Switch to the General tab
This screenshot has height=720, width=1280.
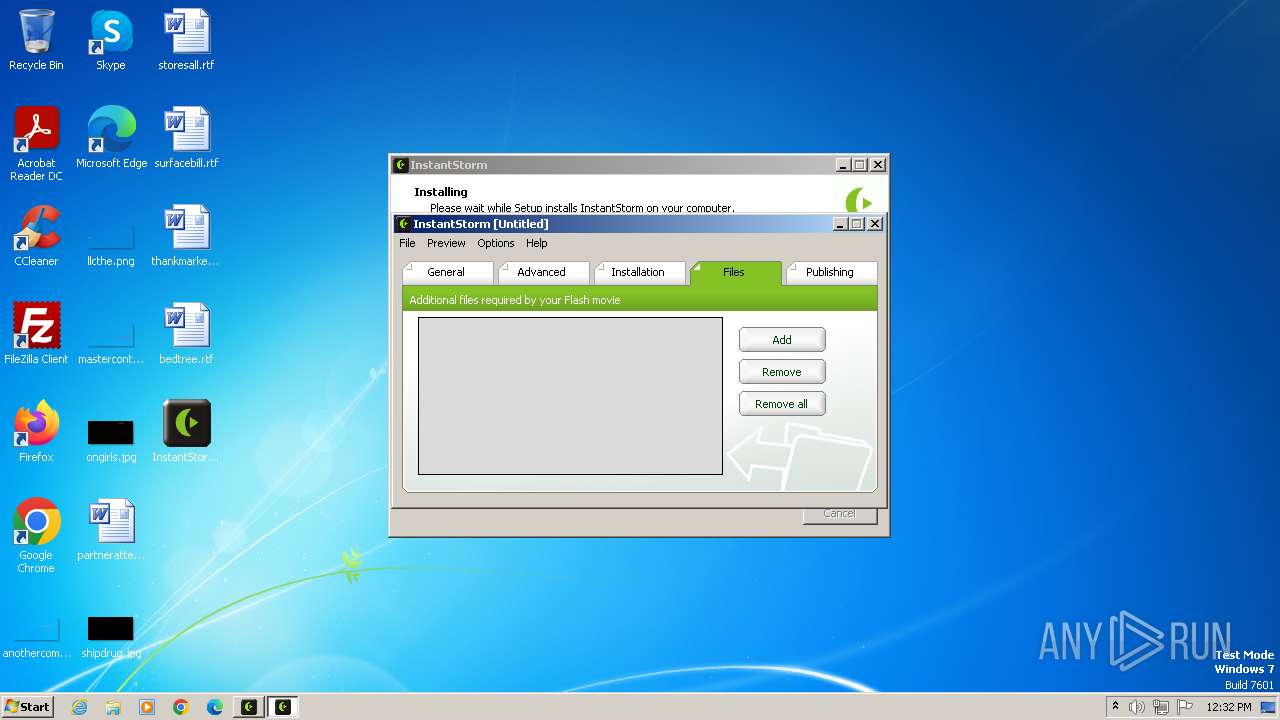[447, 272]
